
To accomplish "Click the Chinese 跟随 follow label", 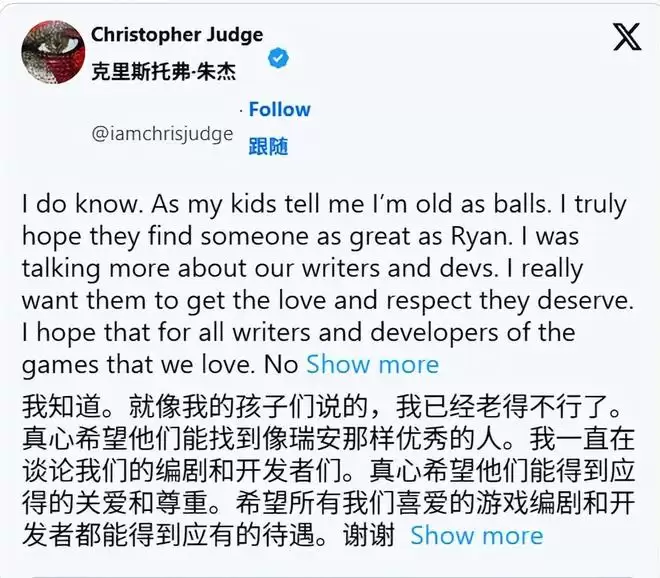I will (268, 146).
